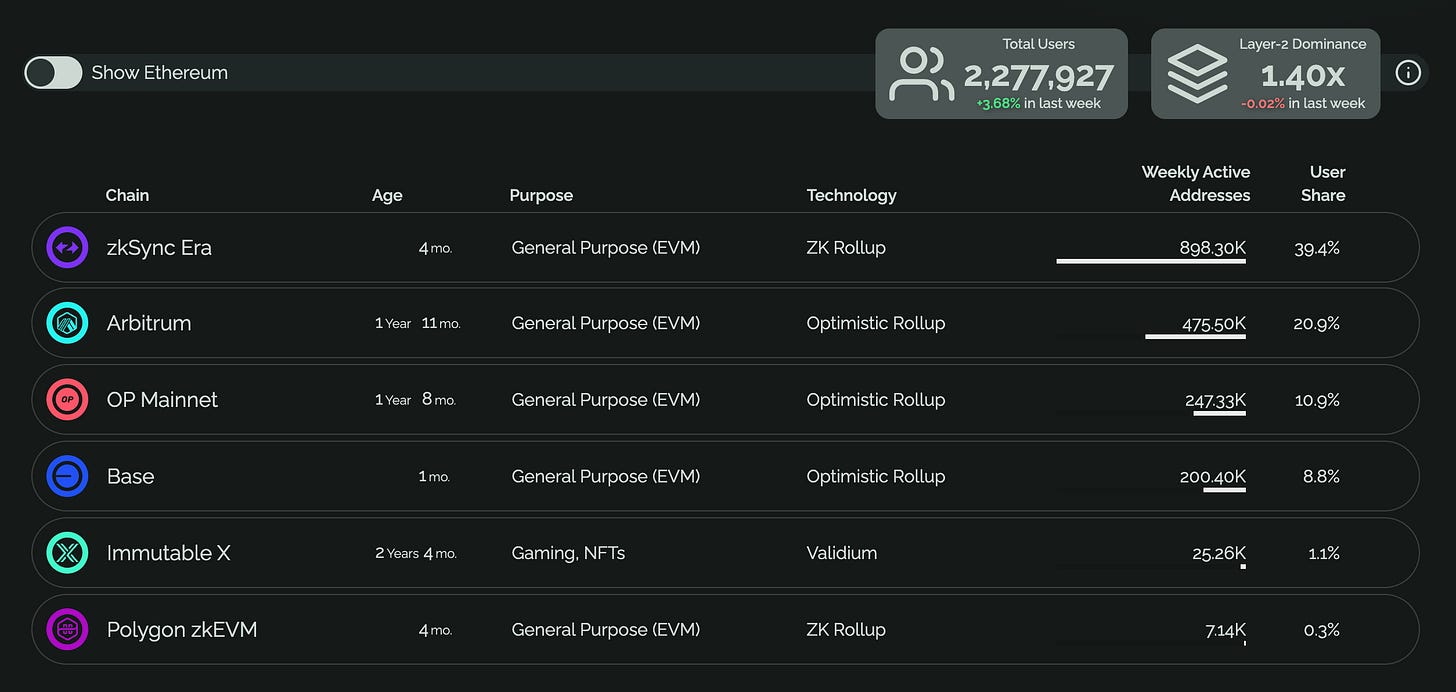Click Immutable X's Validium technology
The height and width of the screenshot is (692, 1456).
pyautogui.click(x=842, y=553)
